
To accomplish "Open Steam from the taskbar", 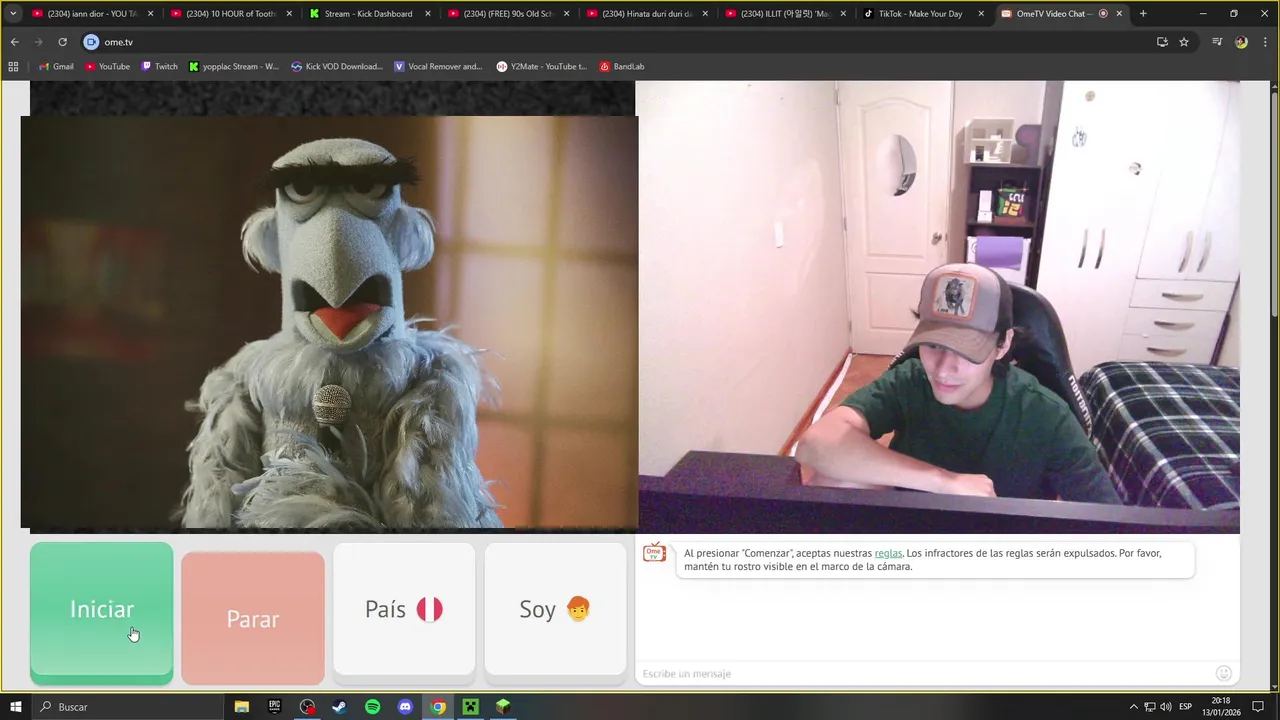I will click(340, 707).
